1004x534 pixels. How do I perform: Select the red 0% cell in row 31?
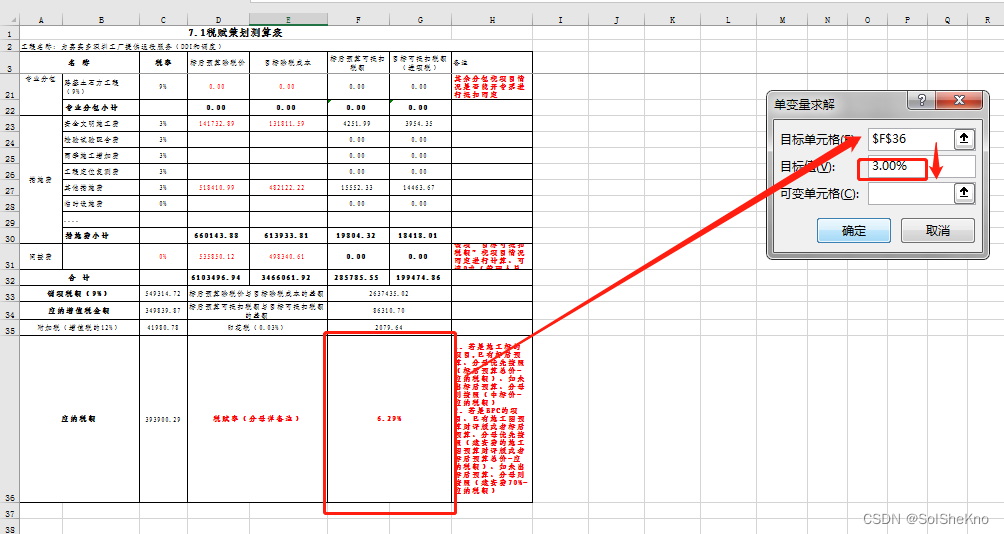(163, 257)
